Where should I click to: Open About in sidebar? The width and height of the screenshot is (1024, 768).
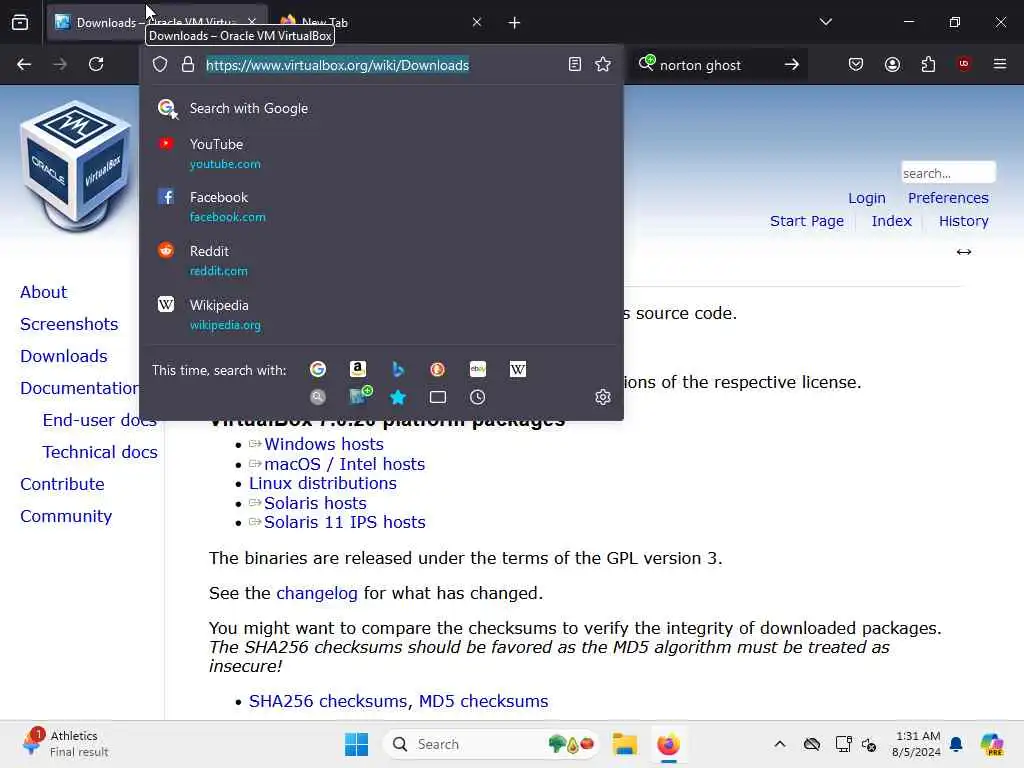click(x=44, y=292)
